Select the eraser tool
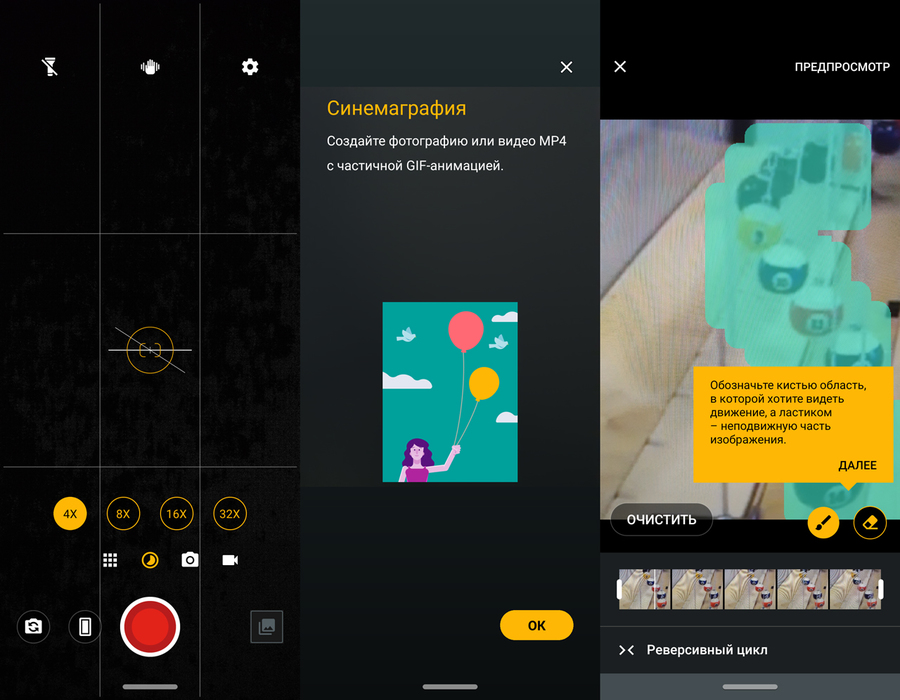This screenshot has height=700, width=900. click(870, 523)
